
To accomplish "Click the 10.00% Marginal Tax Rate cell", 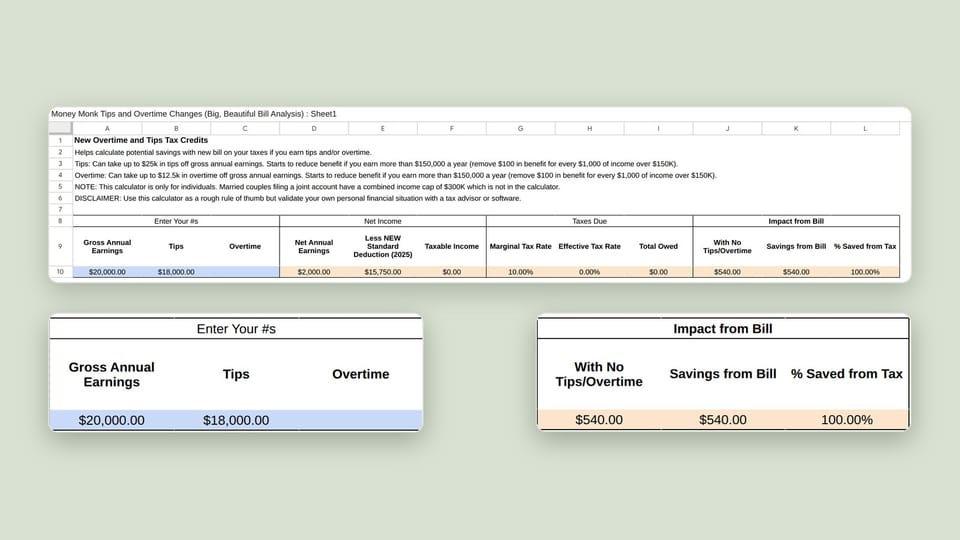I will coord(520,272).
